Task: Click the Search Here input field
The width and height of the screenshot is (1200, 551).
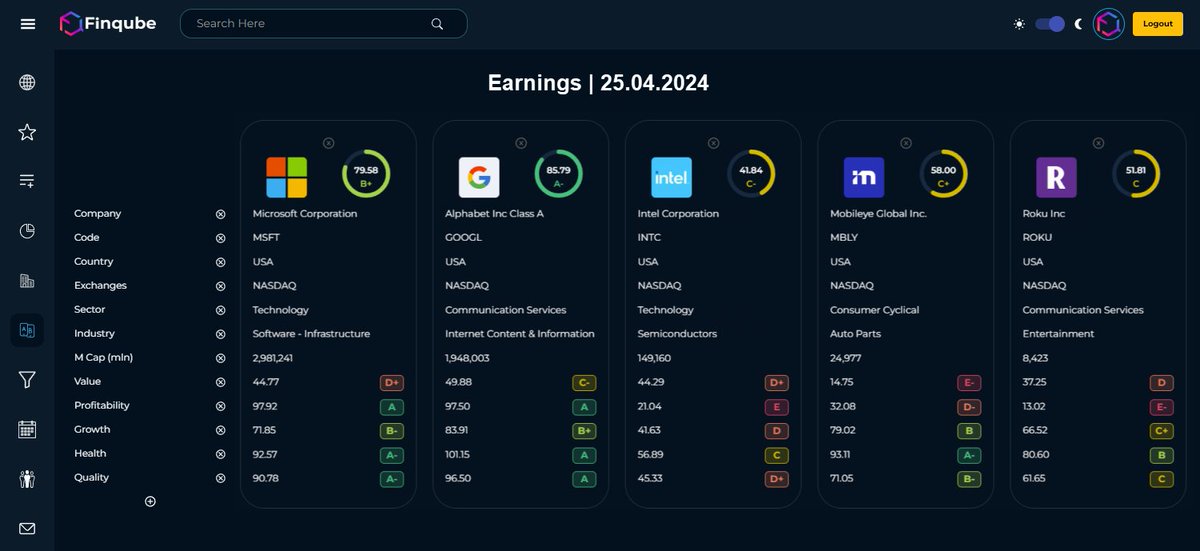Action: coord(323,23)
